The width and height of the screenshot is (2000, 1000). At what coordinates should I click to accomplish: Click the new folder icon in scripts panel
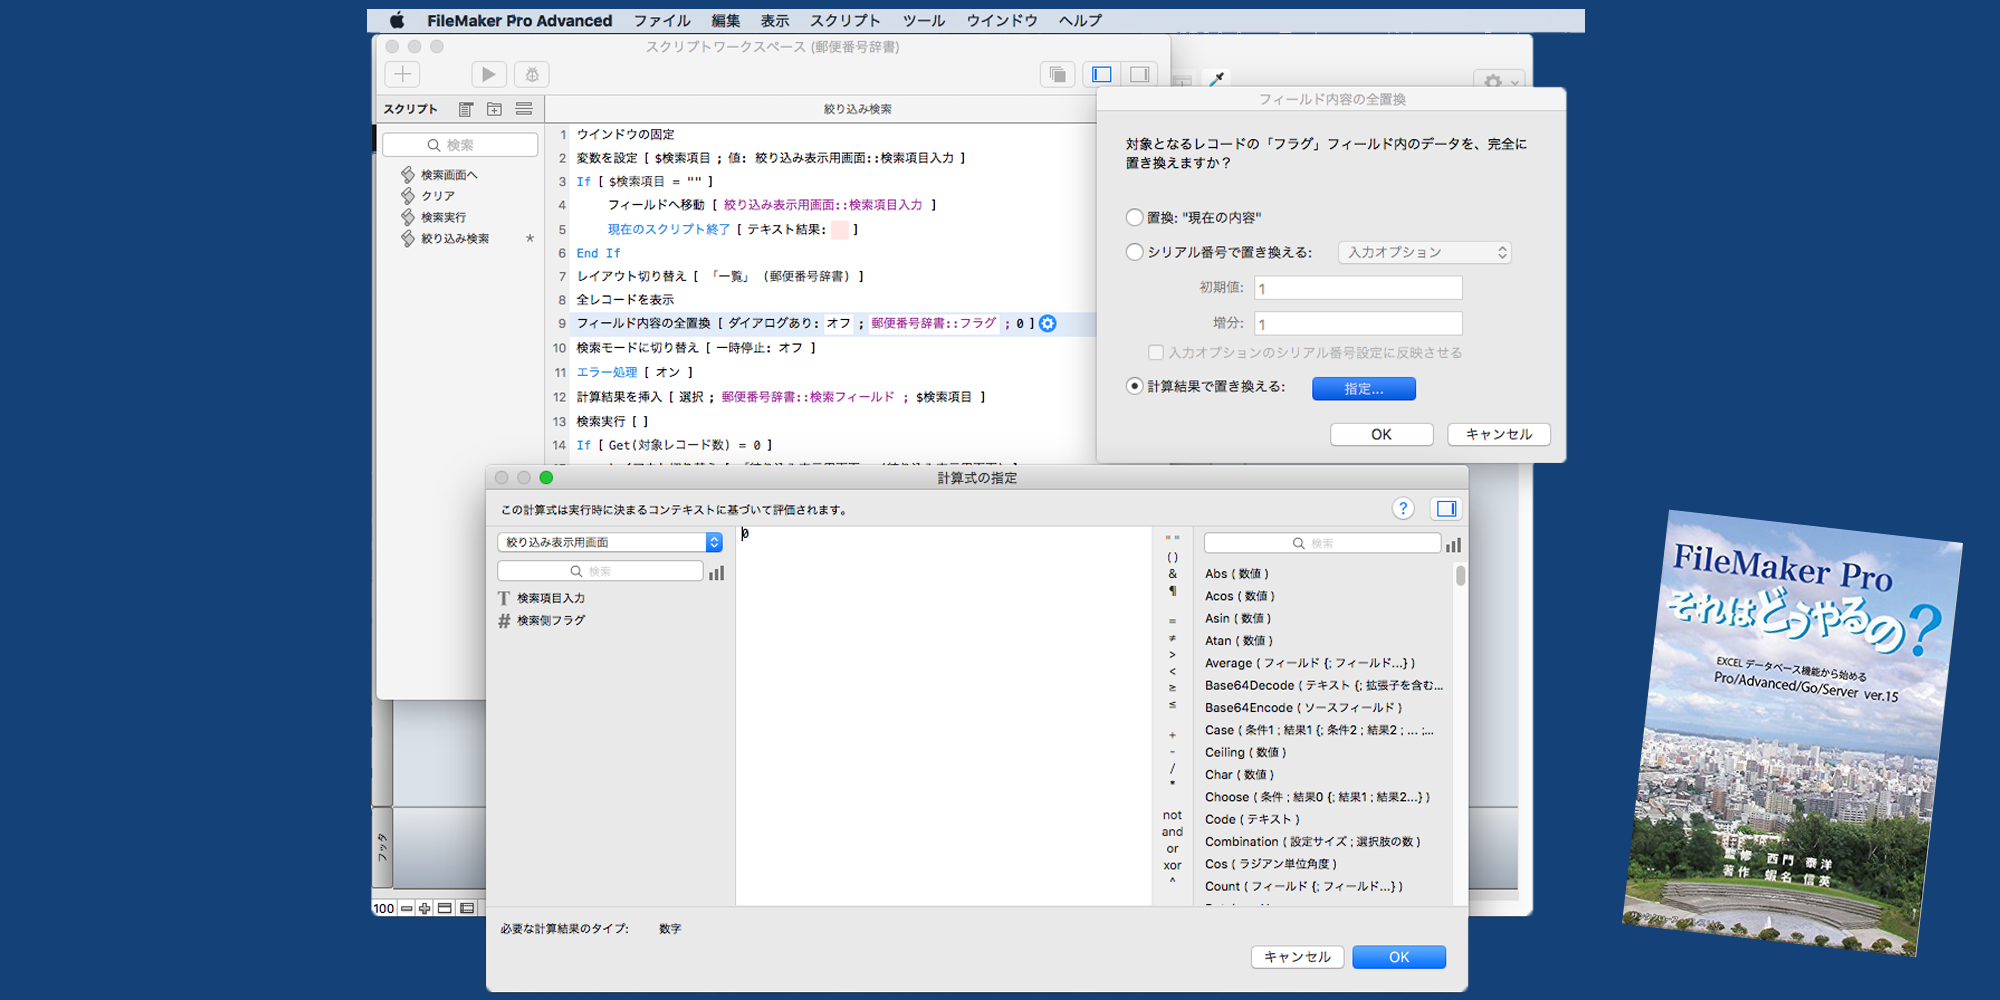[x=494, y=109]
